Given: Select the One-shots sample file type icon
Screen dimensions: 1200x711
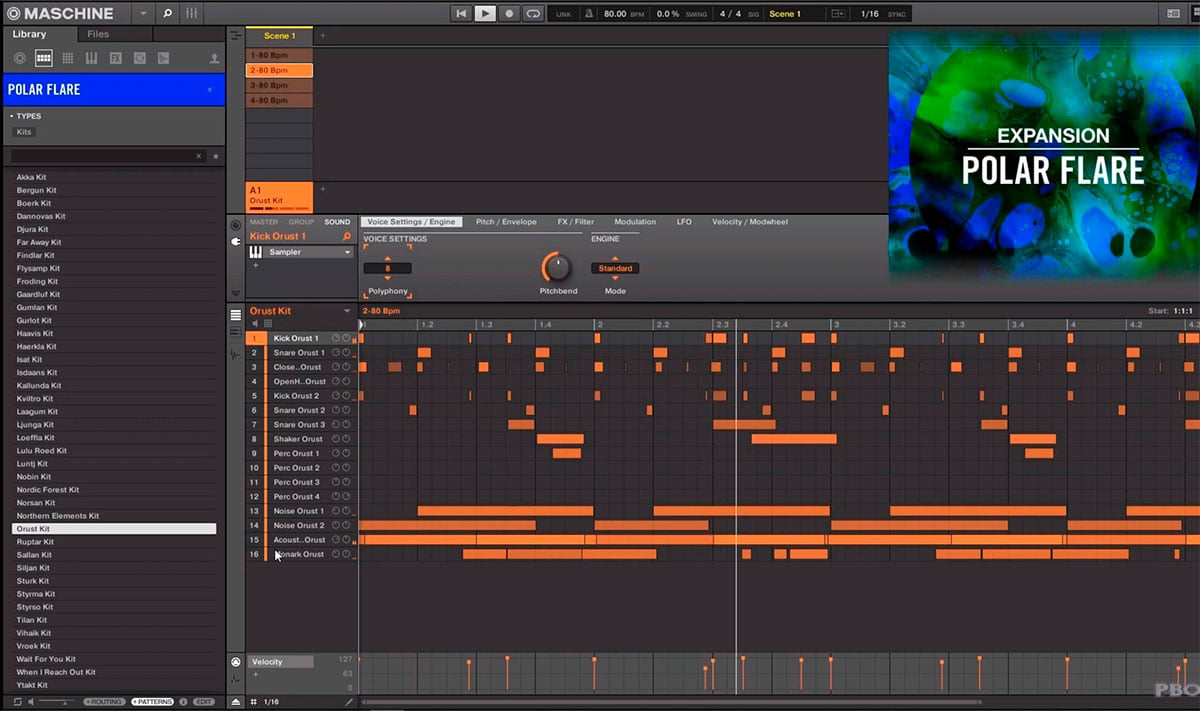Looking at the screenshot, I should (164, 58).
